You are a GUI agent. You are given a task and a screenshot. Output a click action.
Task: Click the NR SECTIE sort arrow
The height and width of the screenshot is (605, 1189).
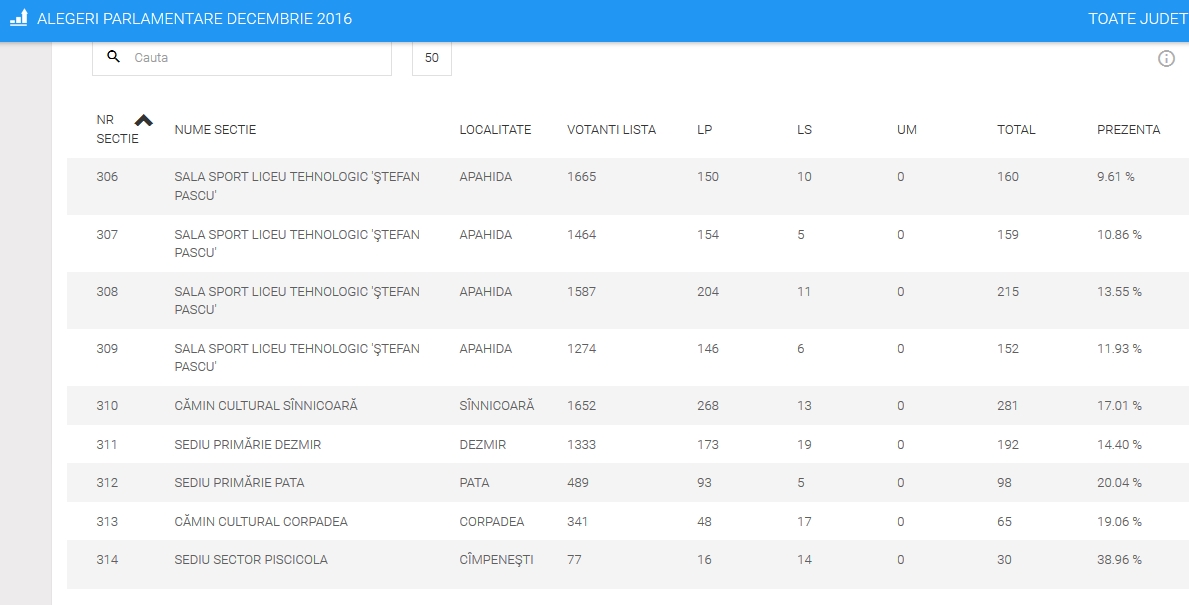(x=144, y=120)
